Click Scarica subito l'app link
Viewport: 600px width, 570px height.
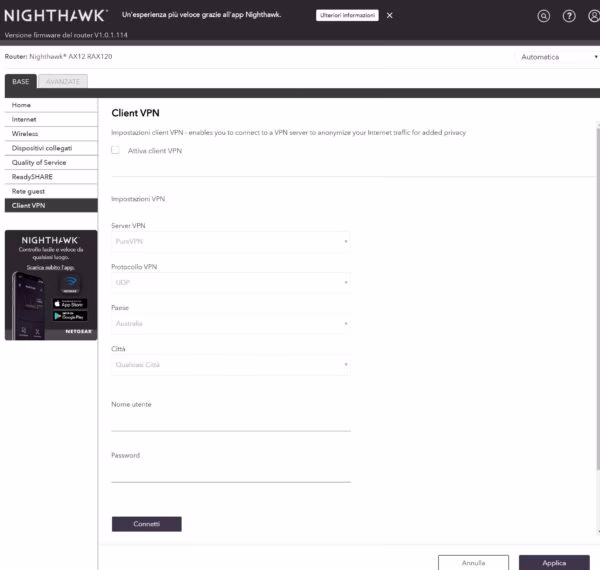[x=51, y=267]
